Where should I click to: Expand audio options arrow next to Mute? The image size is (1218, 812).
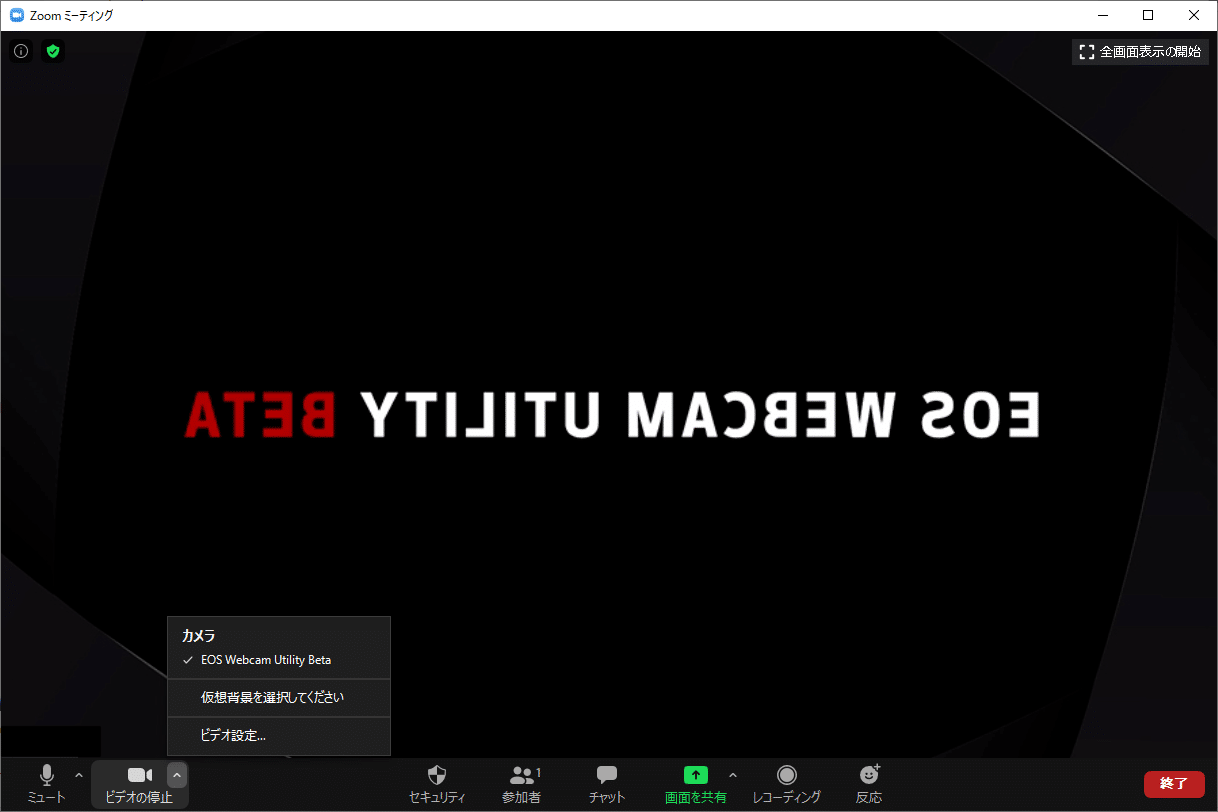point(79,775)
